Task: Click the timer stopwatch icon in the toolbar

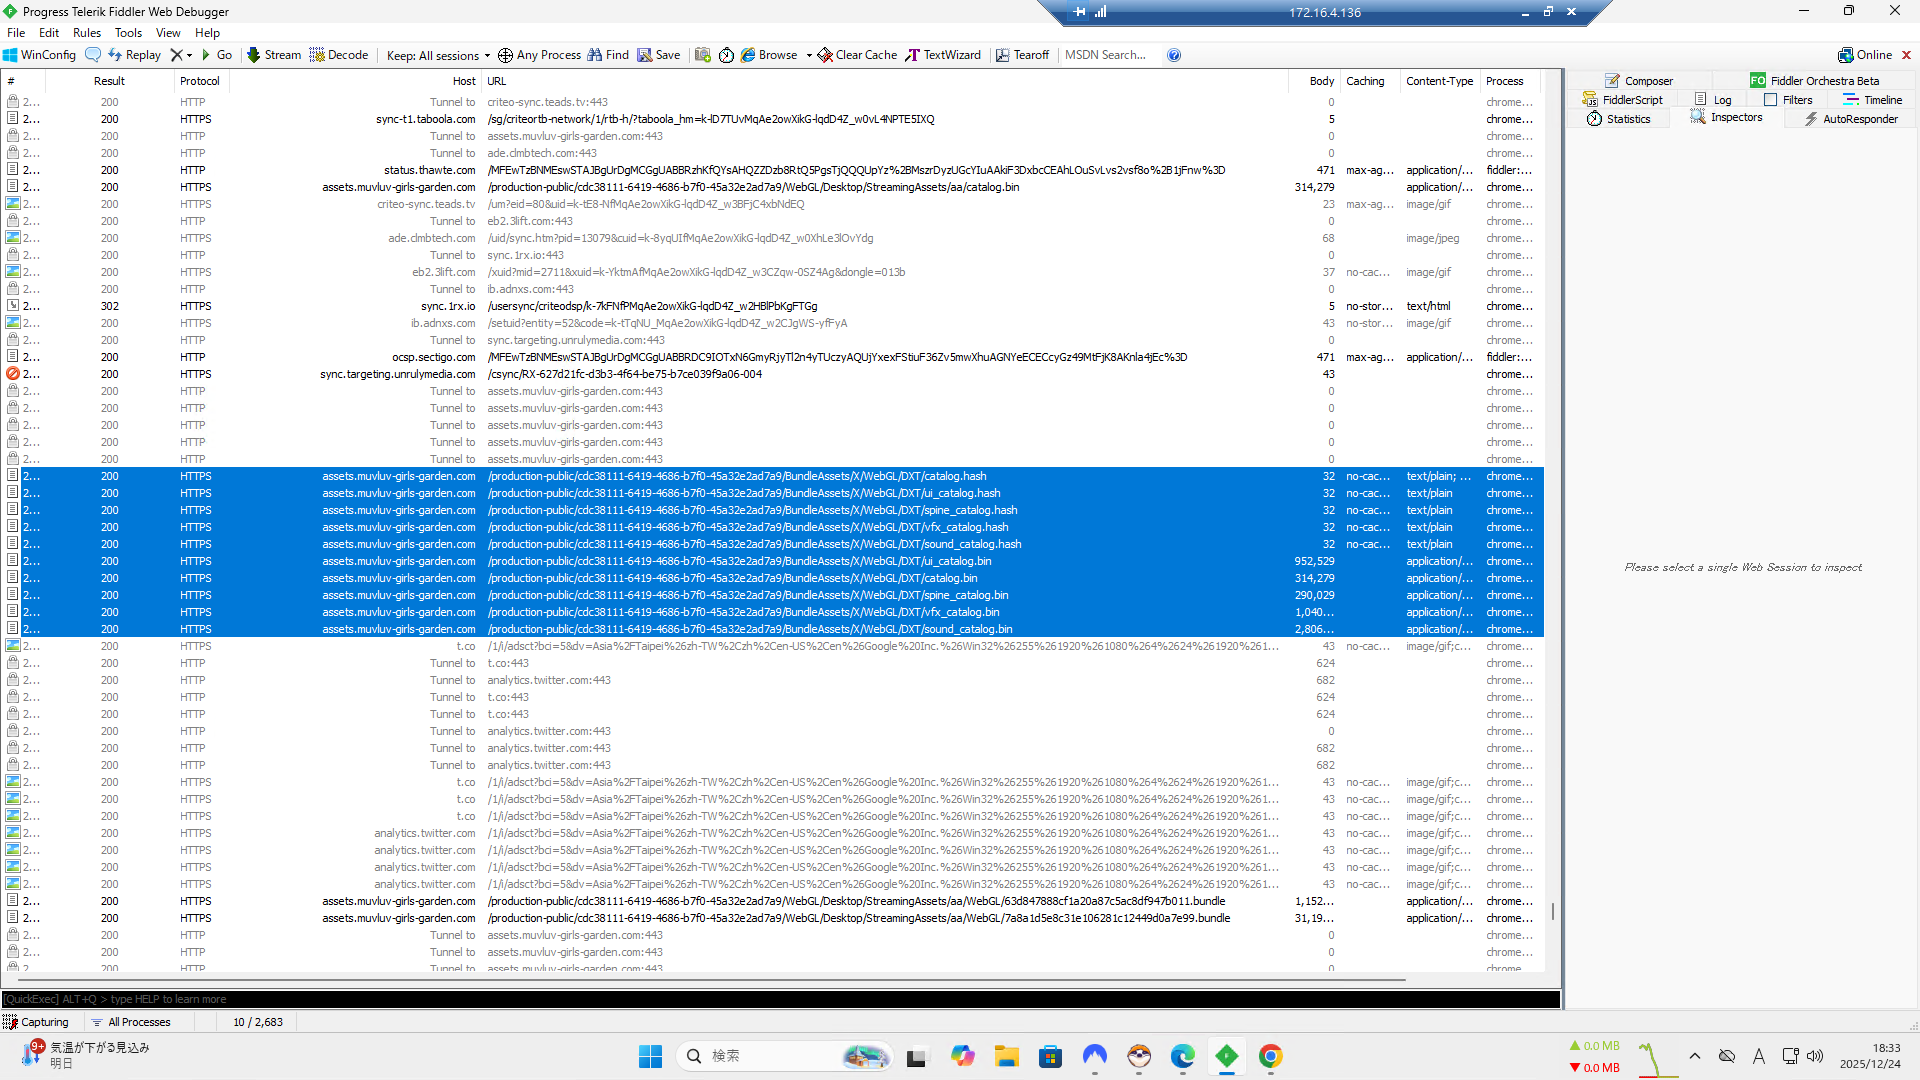Action: pyautogui.click(x=727, y=55)
